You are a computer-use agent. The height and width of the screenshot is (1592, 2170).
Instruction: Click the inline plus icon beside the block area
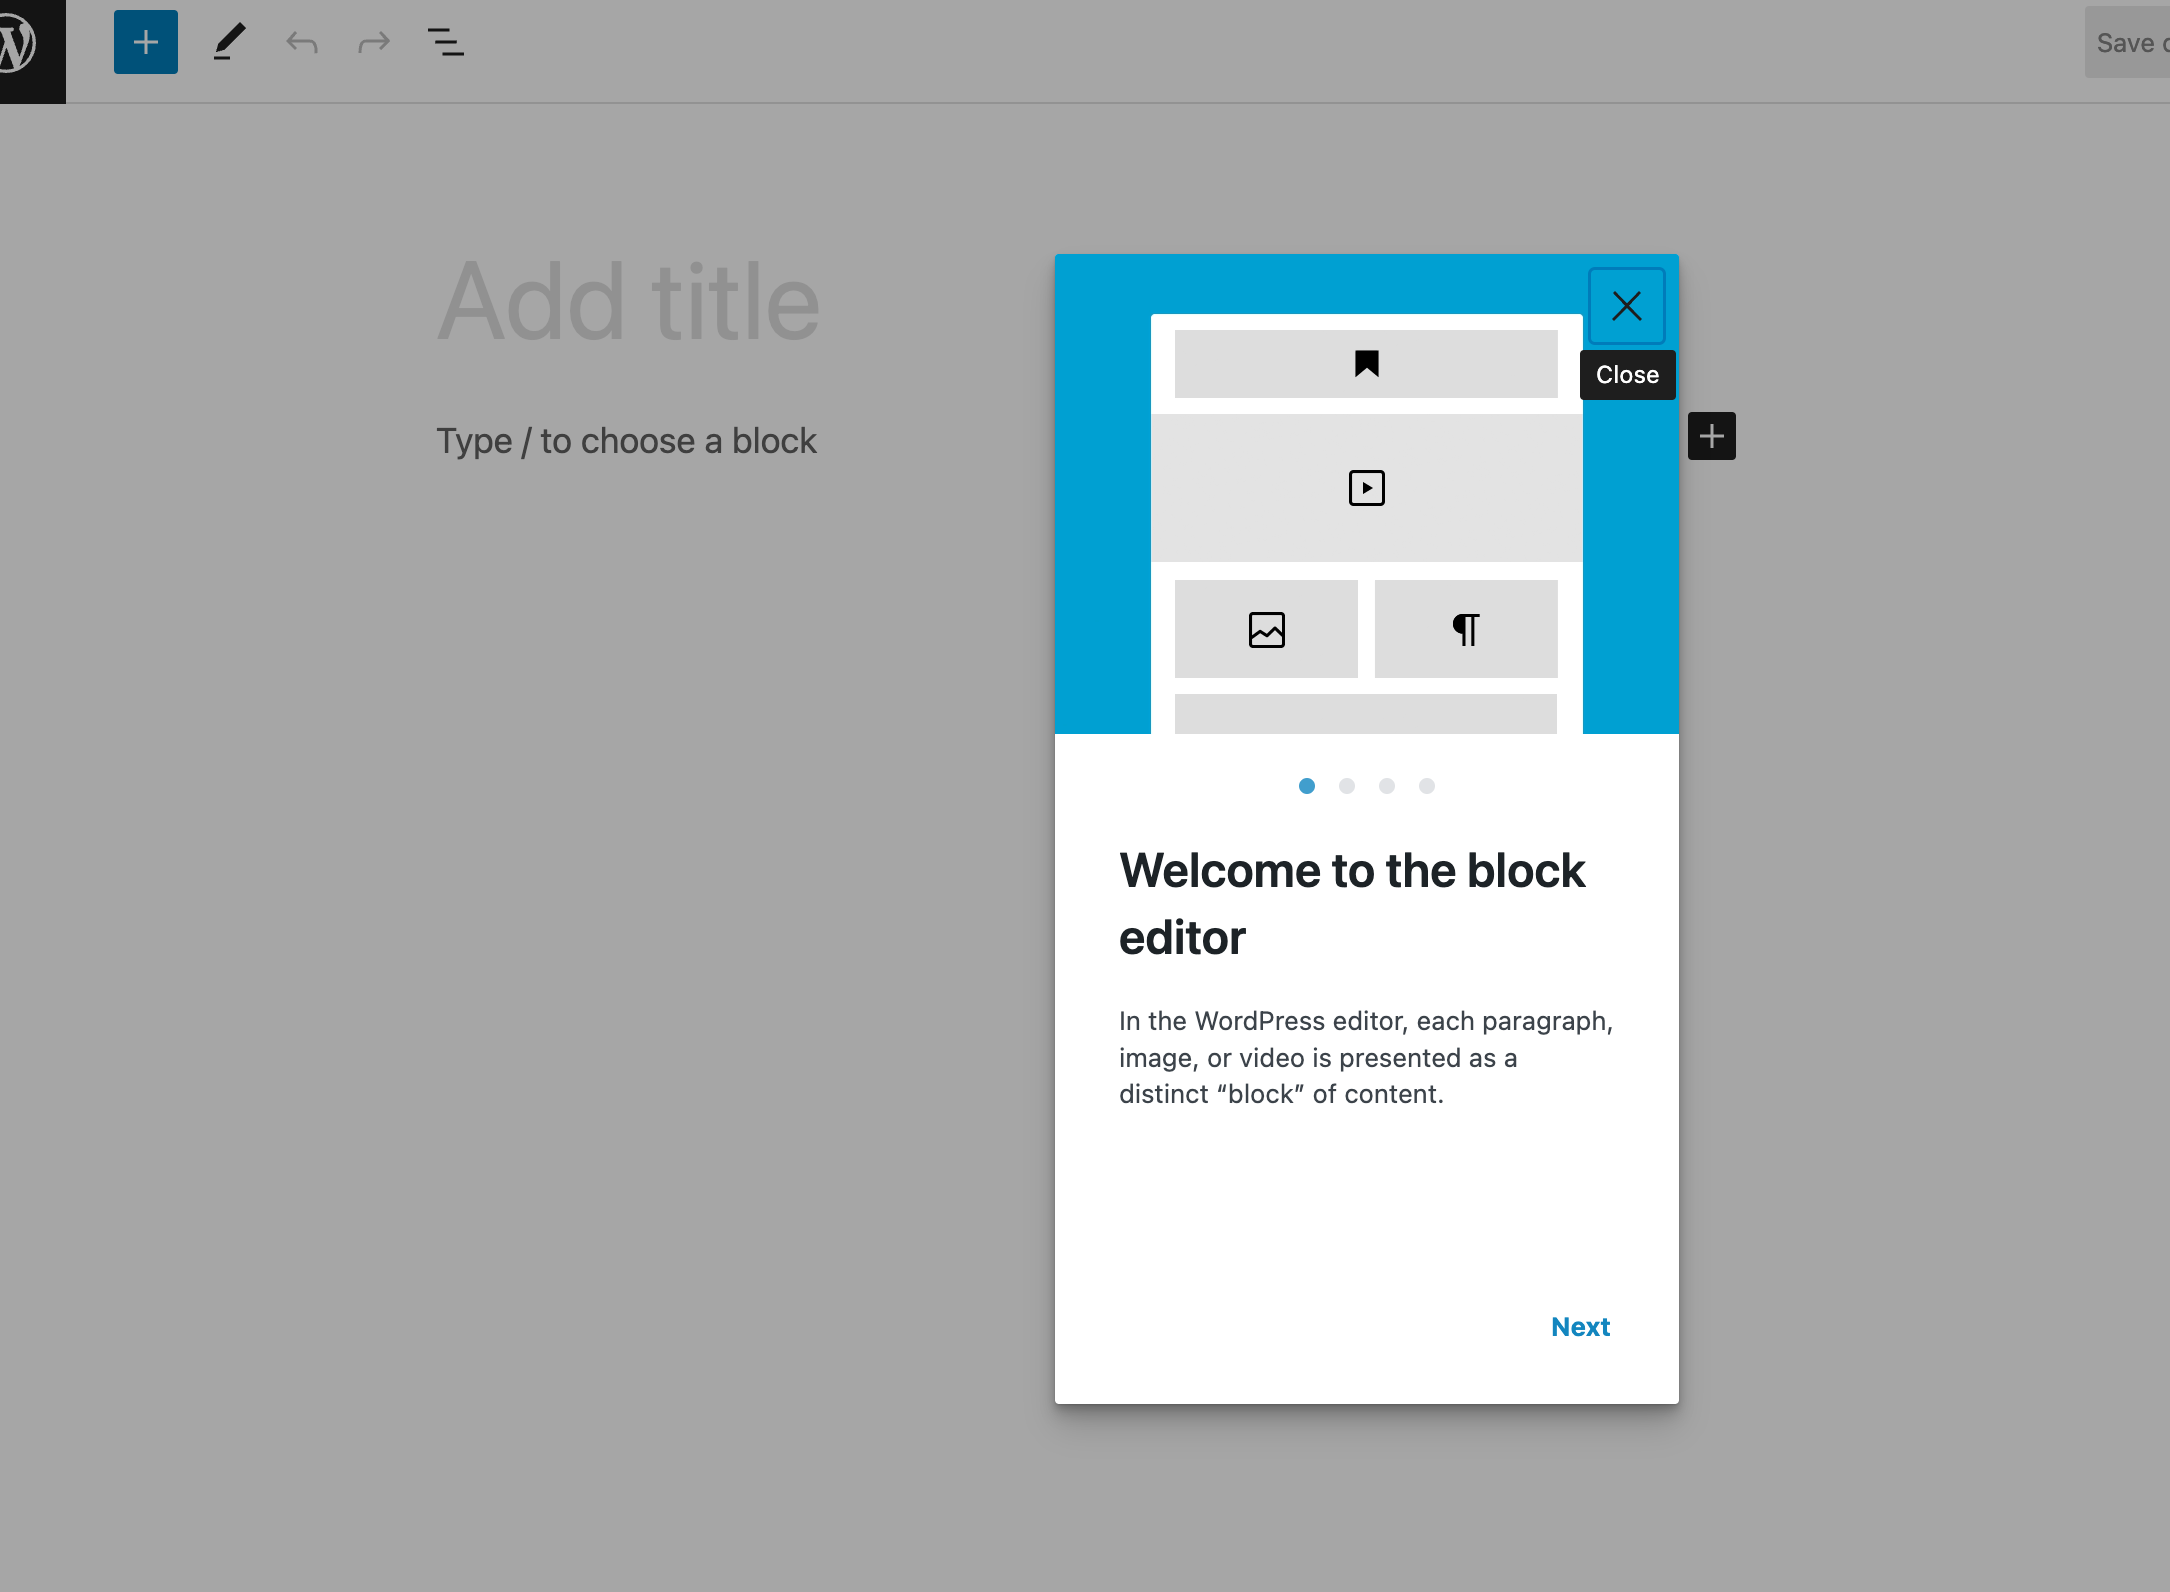click(x=1711, y=435)
